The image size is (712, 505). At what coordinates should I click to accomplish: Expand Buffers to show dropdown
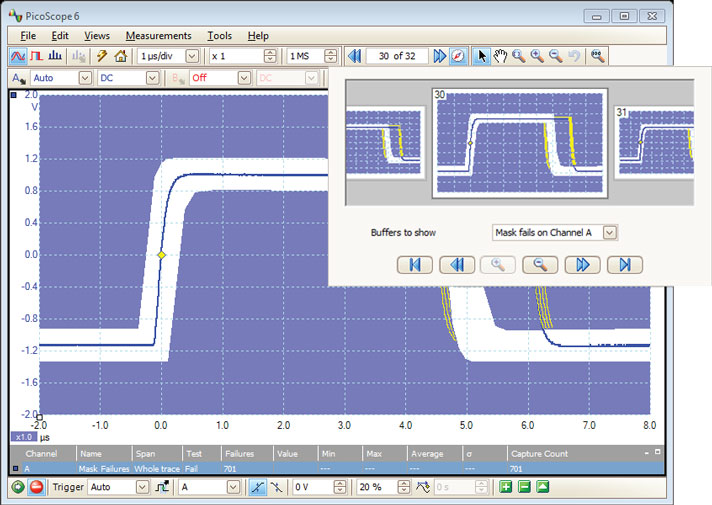click(x=610, y=232)
